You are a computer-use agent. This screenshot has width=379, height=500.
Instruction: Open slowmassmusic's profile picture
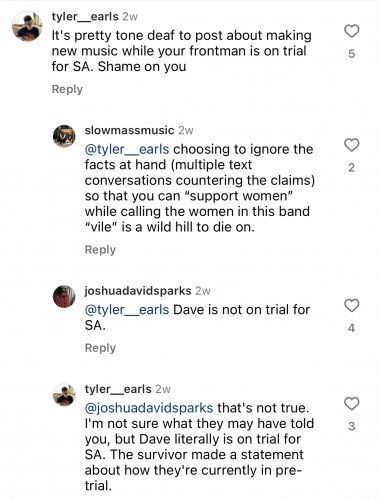(64, 136)
